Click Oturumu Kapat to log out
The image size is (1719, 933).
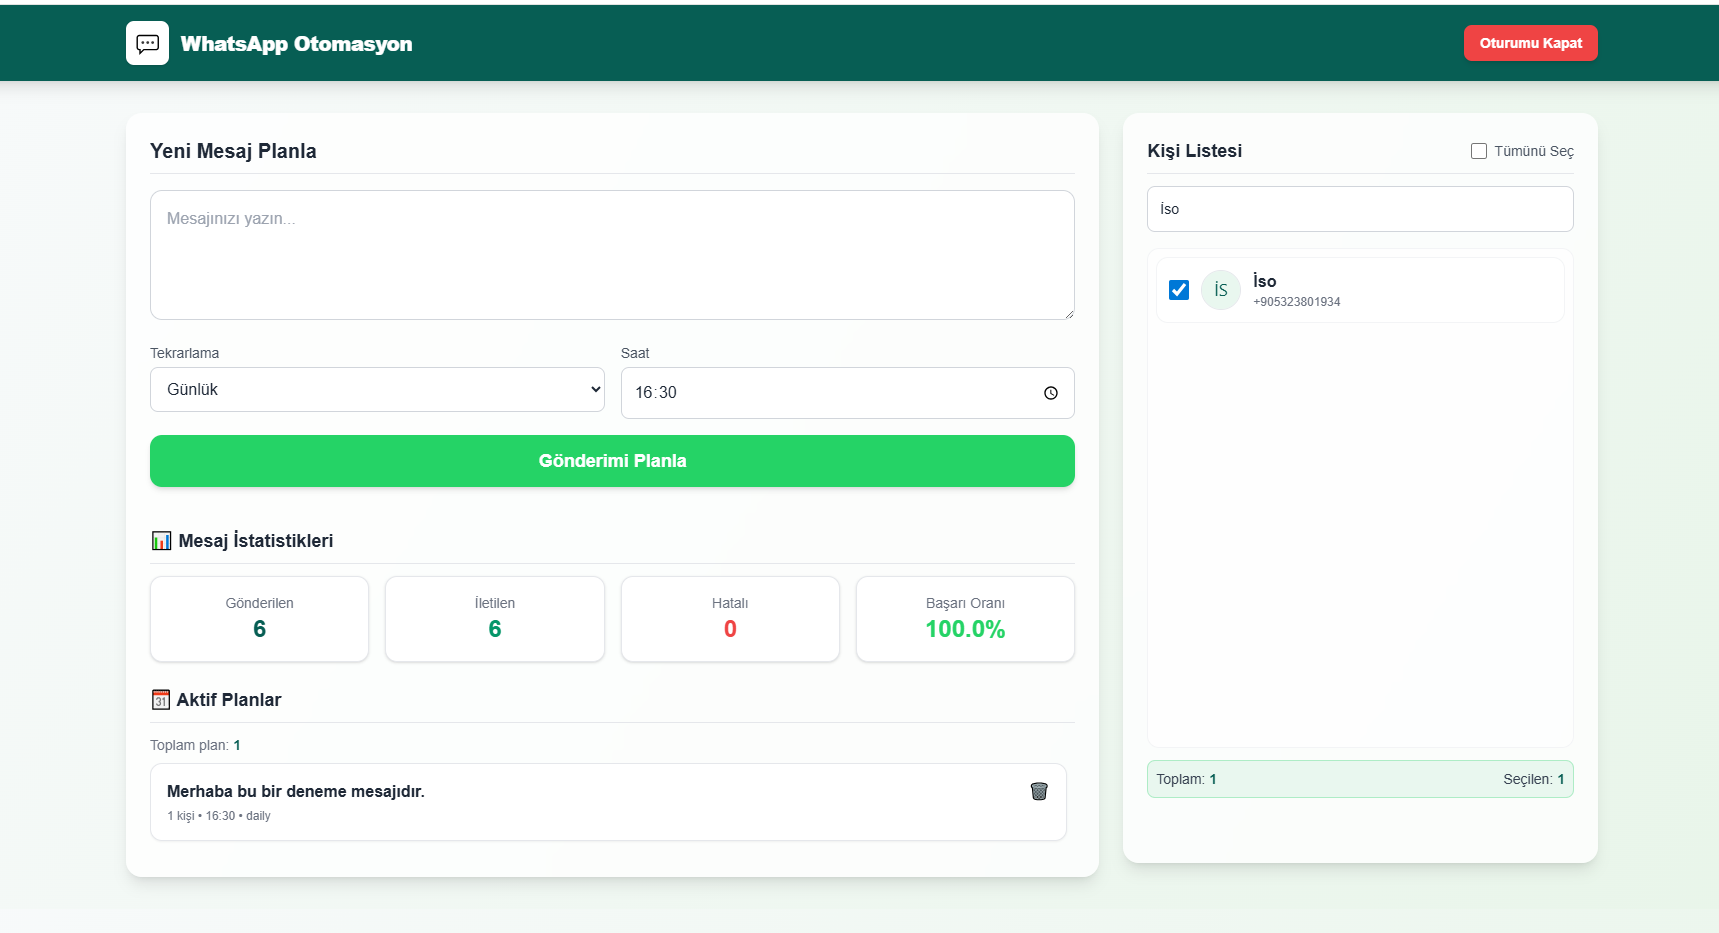pos(1530,43)
